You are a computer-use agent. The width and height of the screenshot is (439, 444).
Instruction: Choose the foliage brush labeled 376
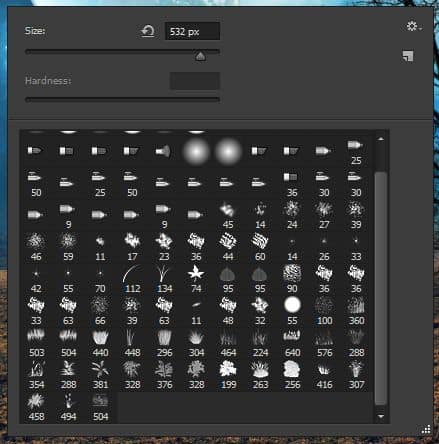click(164, 375)
